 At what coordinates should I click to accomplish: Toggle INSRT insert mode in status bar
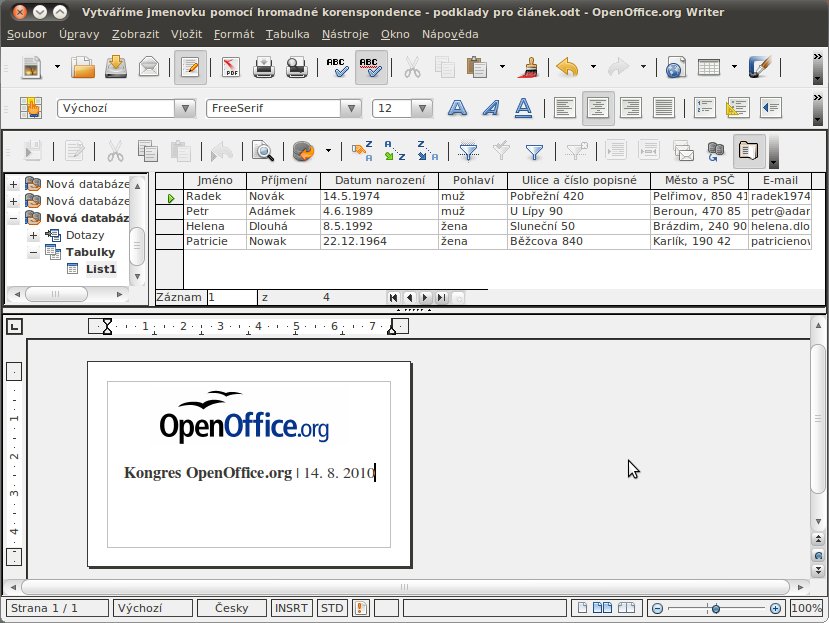tap(291, 608)
